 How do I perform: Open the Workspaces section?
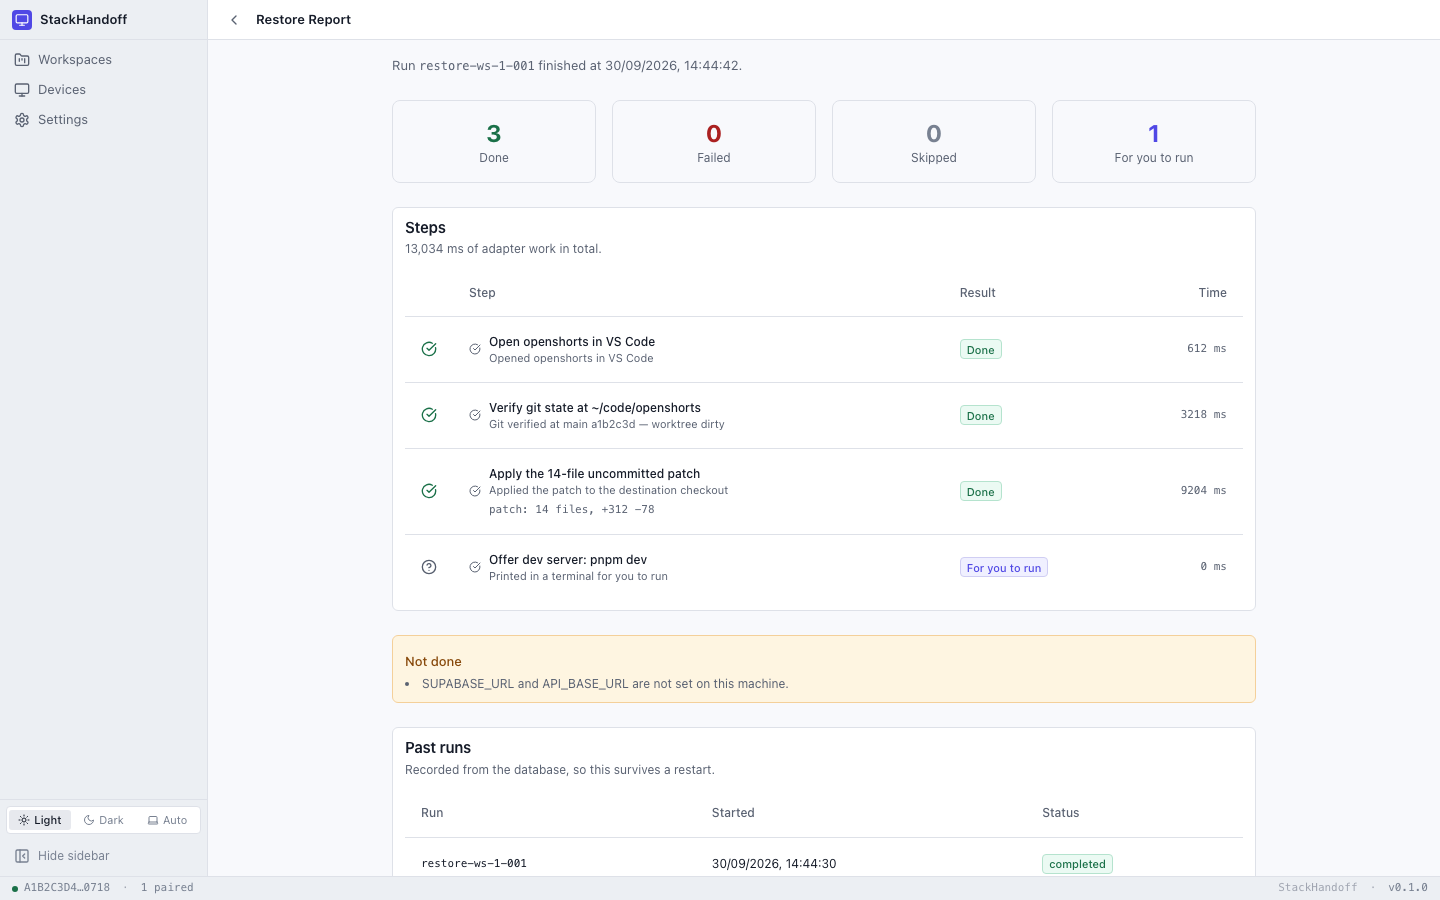[103, 60]
